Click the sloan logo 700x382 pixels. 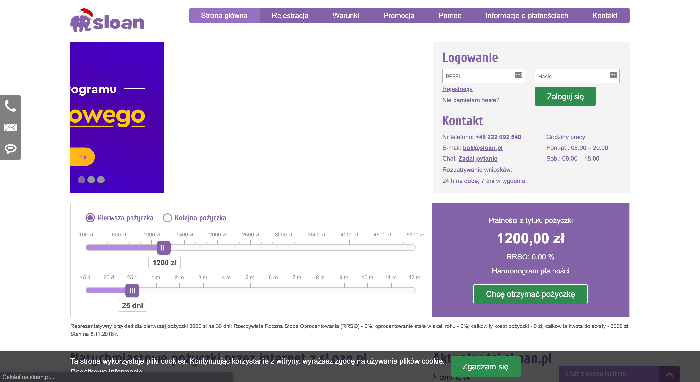[107, 21]
